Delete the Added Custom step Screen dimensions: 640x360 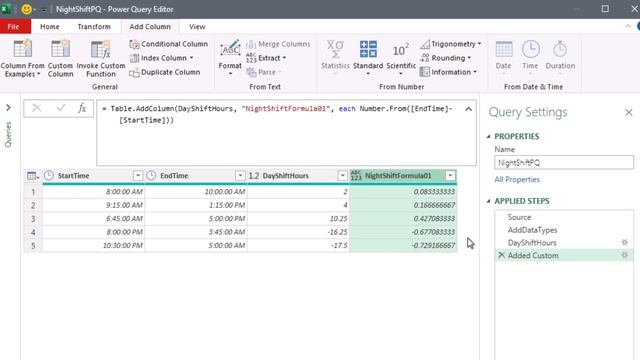[501, 255]
